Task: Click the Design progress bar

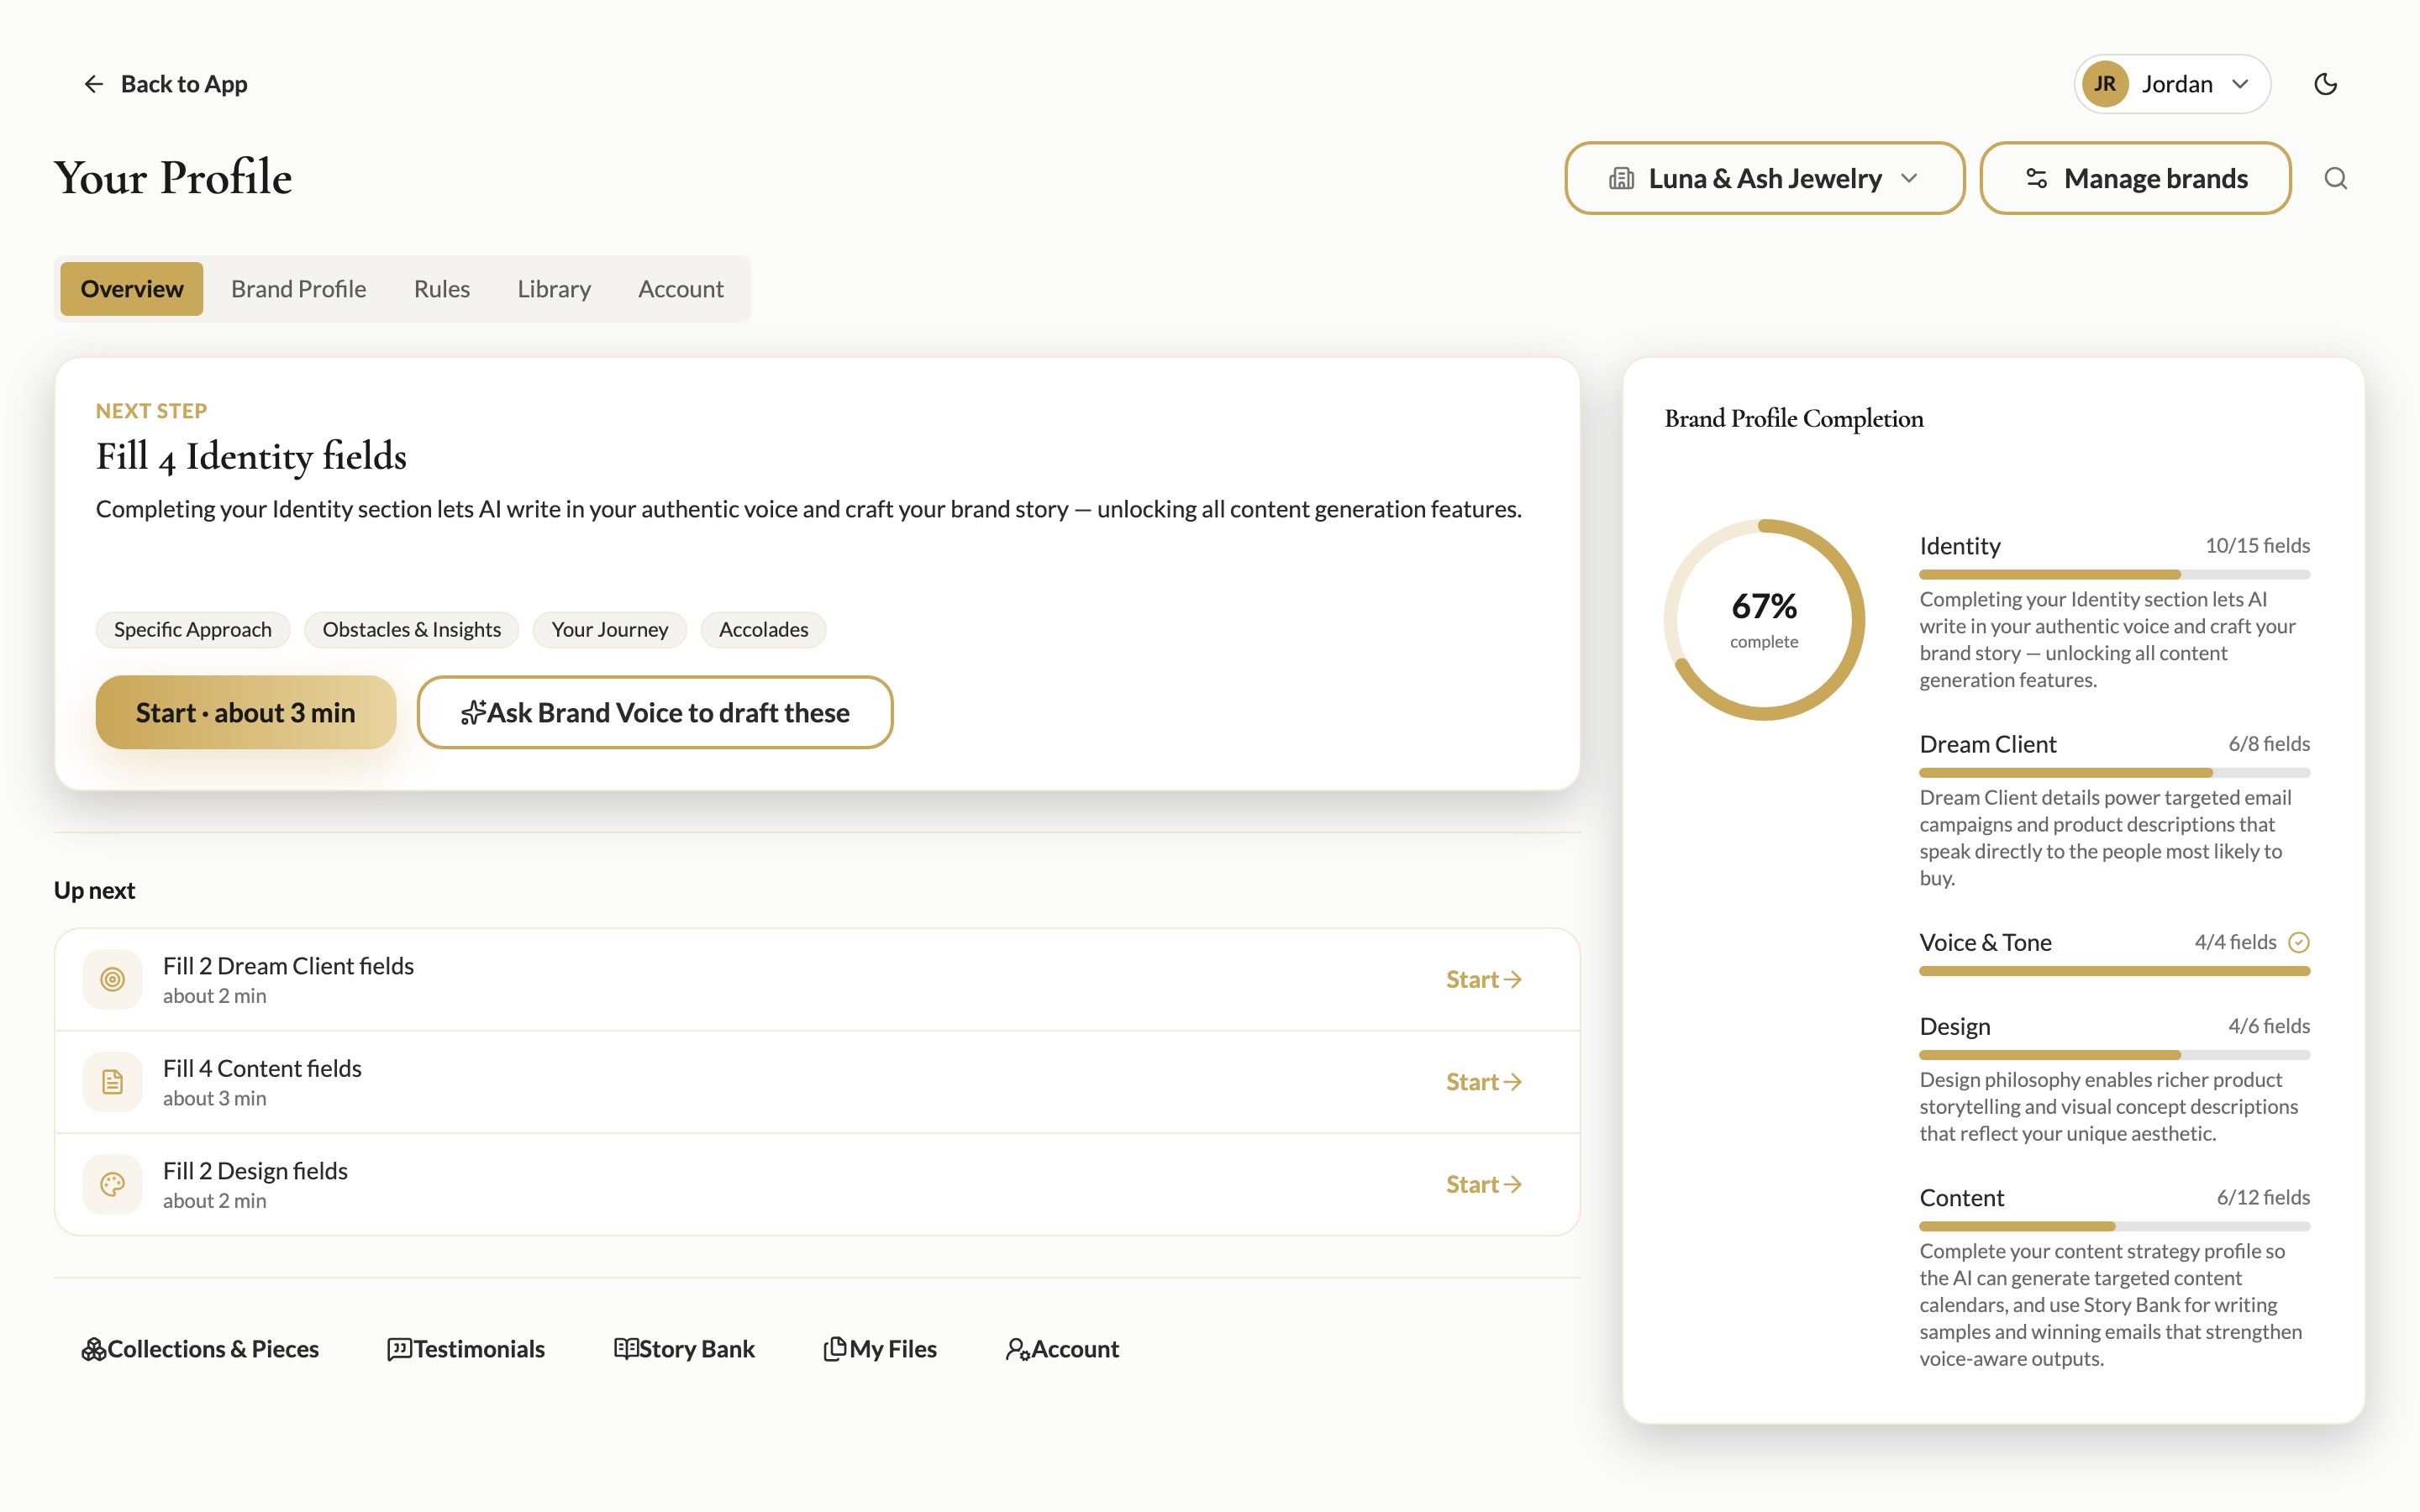Action: pos(2114,1055)
